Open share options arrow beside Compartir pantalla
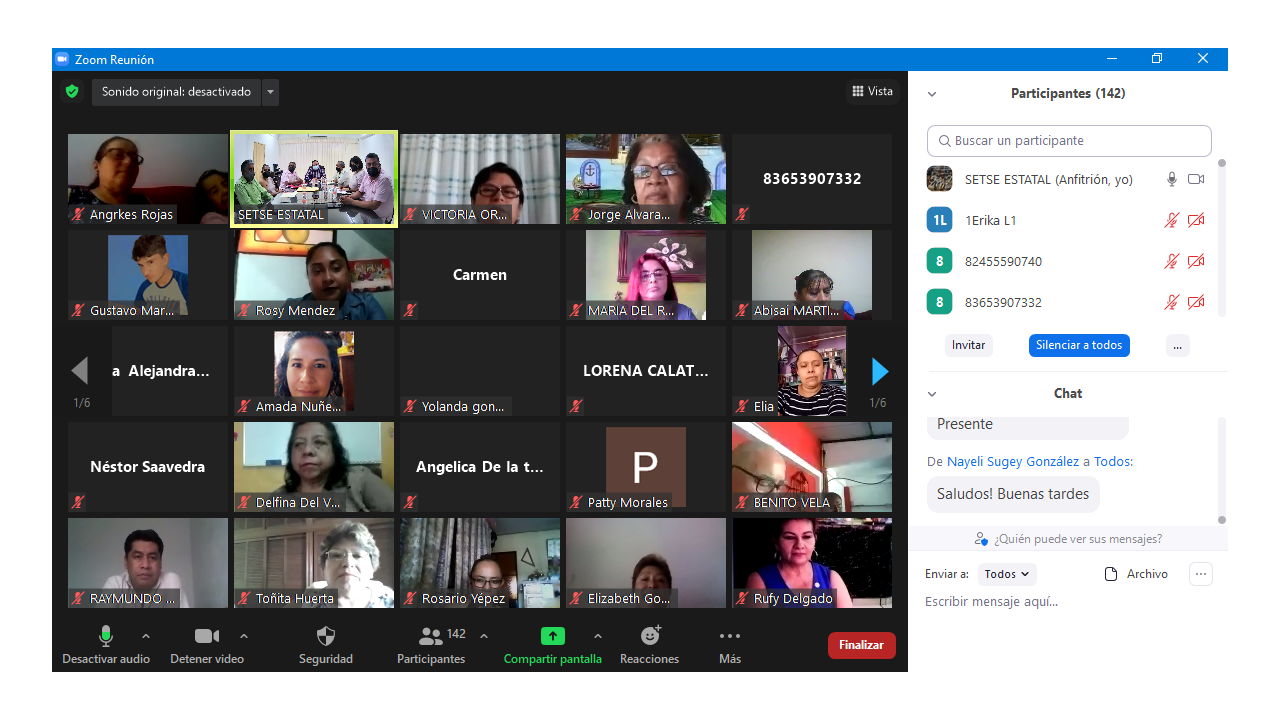Screen dimensions: 1280x720 pyautogui.click(x=598, y=636)
